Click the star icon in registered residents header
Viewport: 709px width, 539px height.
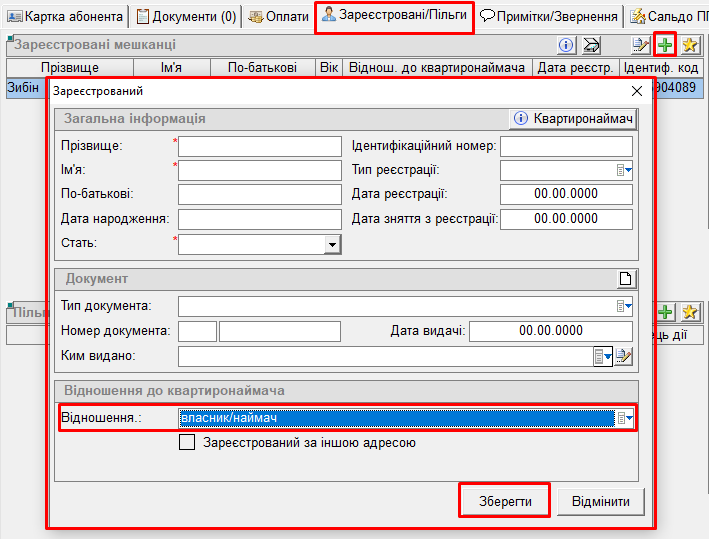(x=689, y=45)
